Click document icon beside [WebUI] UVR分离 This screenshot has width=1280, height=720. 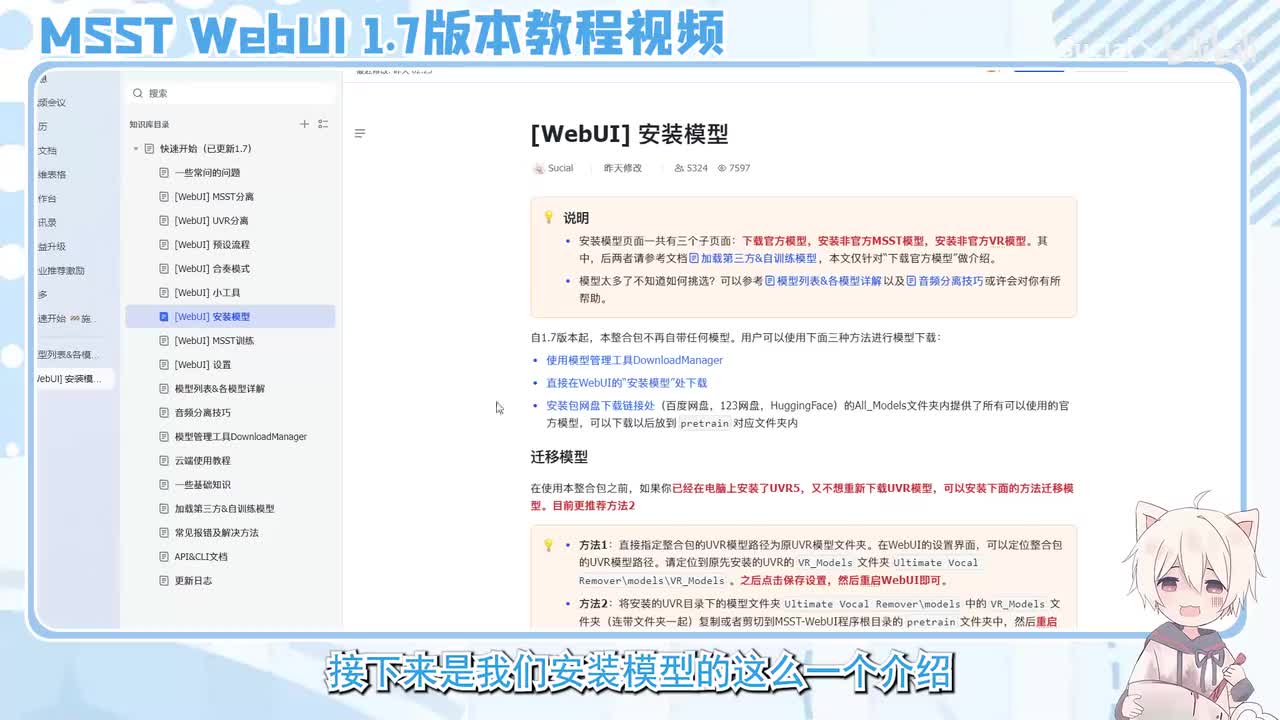tap(164, 221)
